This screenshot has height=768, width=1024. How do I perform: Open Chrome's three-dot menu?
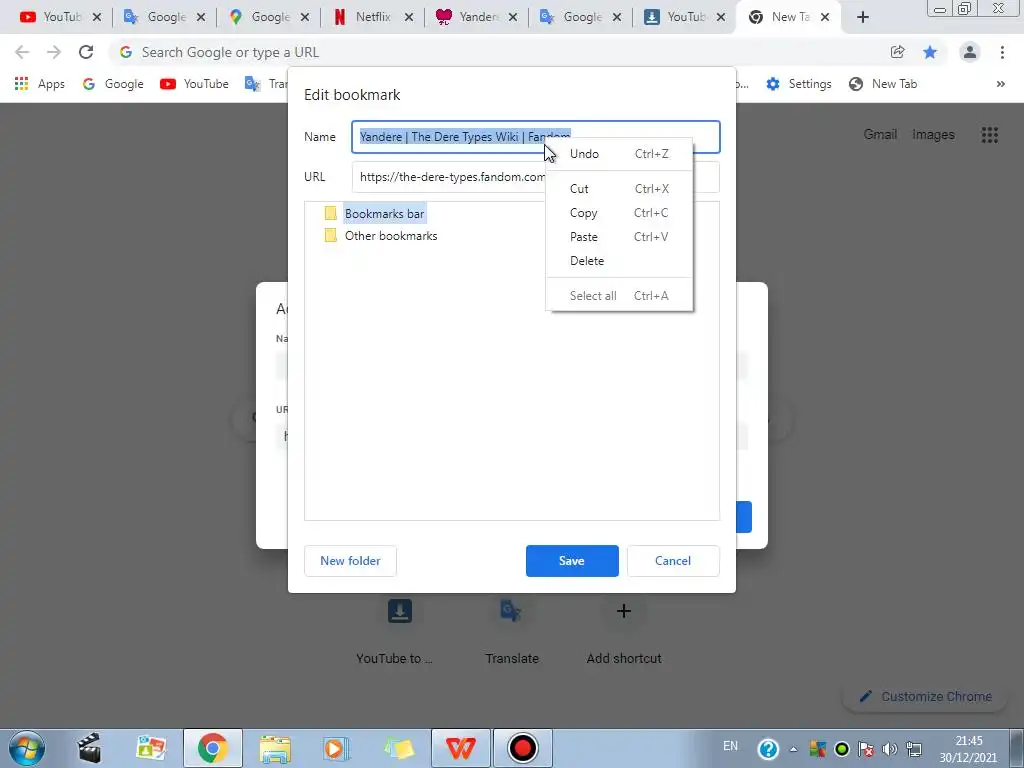(1002, 52)
